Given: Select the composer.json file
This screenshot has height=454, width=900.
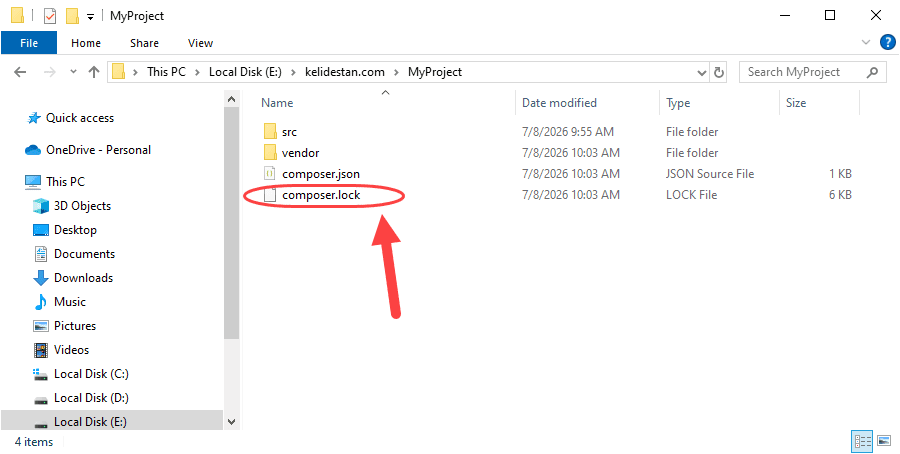Looking at the screenshot, I should (312, 174).
